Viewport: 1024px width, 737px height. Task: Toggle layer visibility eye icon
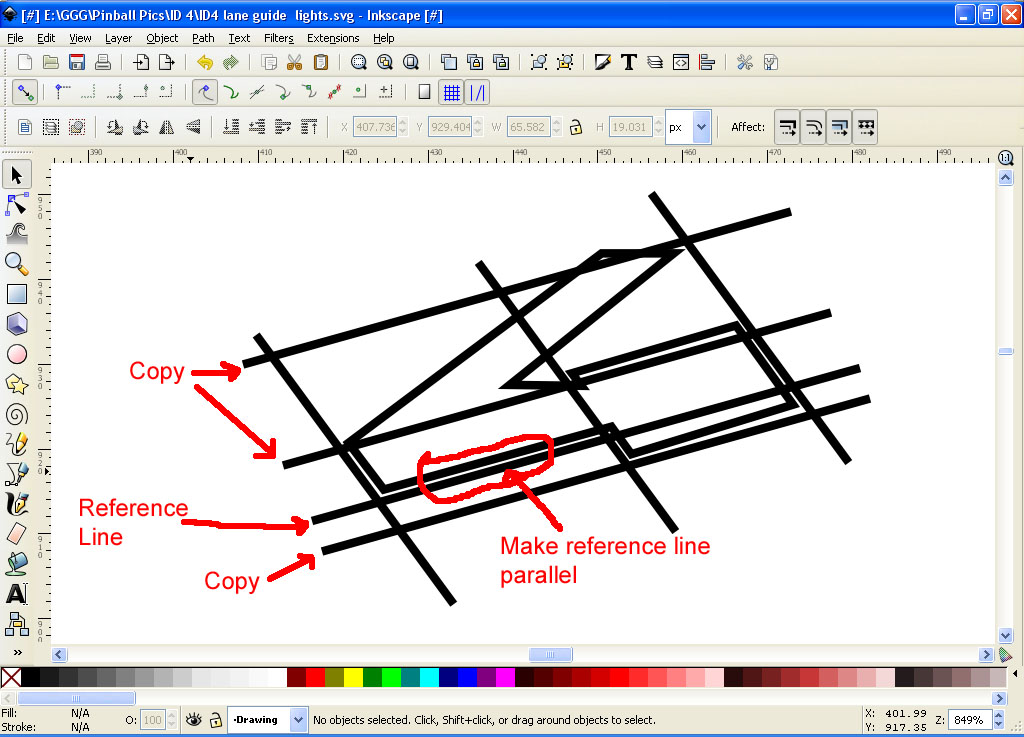coord(194,719)
